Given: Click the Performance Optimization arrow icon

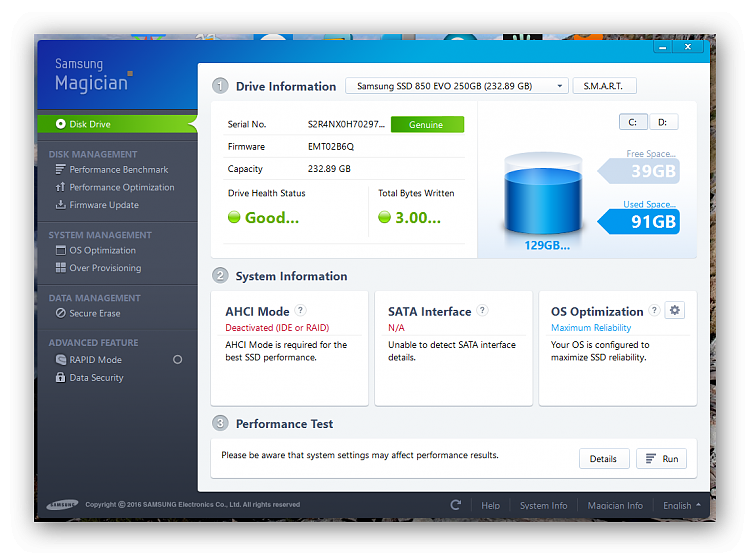Looking at the screenshot, I should pyautogui.click(x=60, y=187).
